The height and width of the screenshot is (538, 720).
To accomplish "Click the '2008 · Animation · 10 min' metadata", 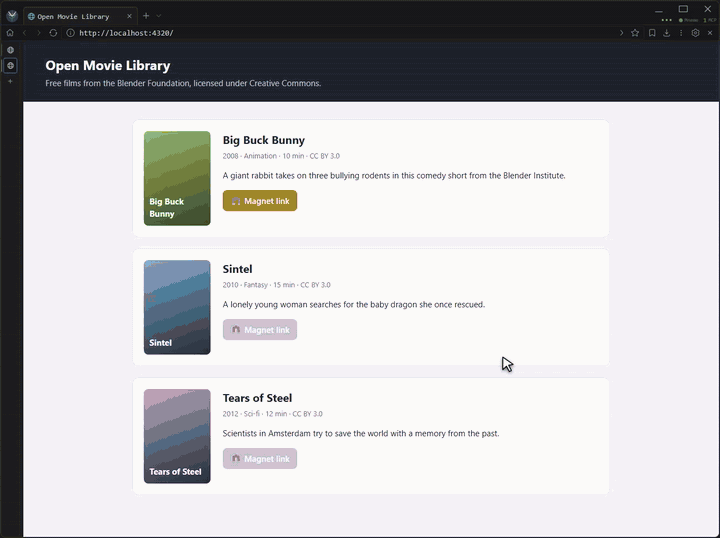I will tap(264, 156).
